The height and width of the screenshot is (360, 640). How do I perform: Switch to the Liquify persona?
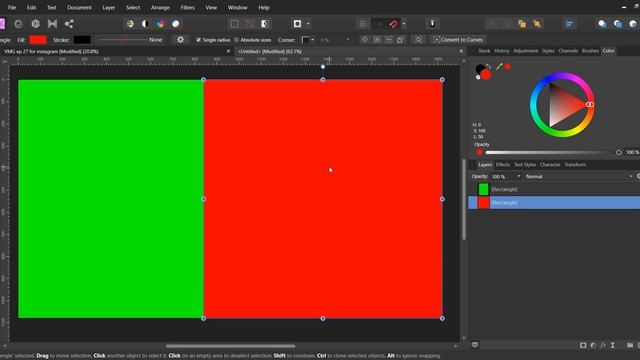(18, 24)
